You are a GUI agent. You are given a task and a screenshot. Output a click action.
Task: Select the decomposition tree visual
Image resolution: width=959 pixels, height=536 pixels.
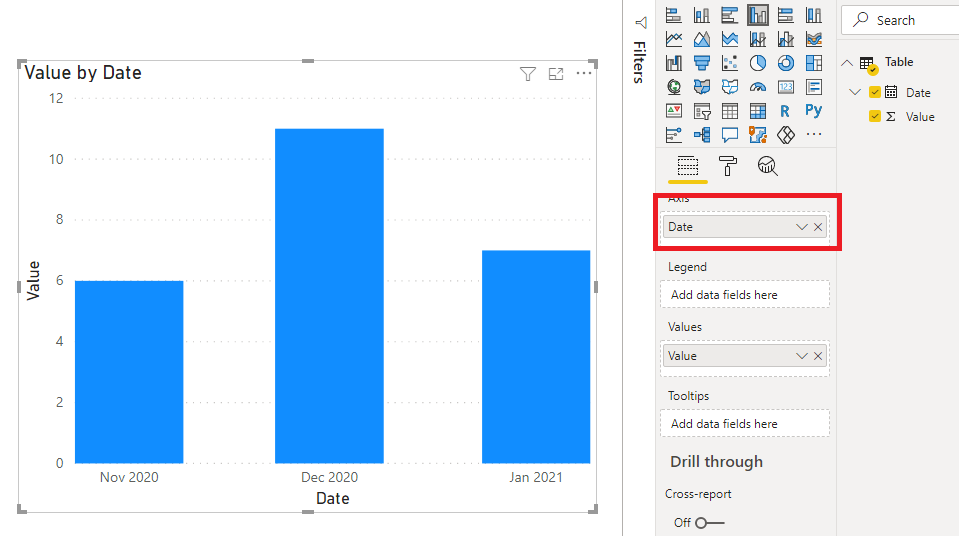click(702, 135)
